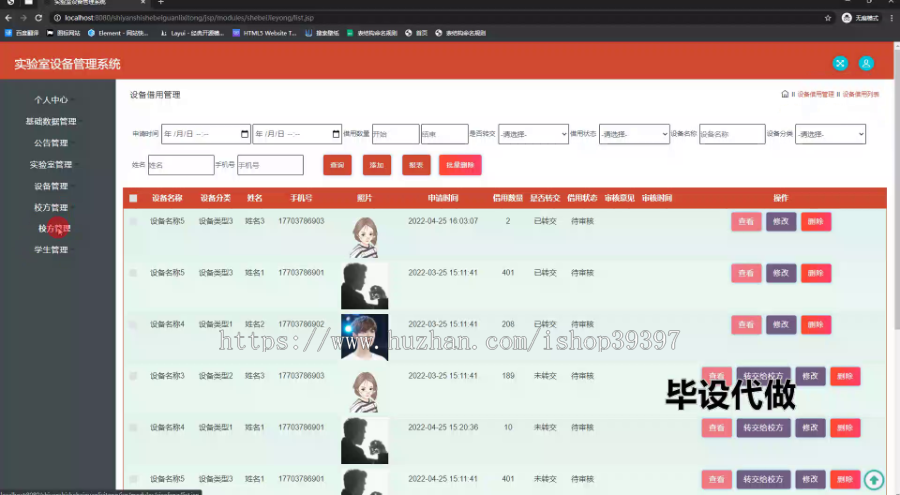This screenshot has width=900, height=495.
Task: Click 转交给校方 for row with quantity 10
Action: pos(763,428)
